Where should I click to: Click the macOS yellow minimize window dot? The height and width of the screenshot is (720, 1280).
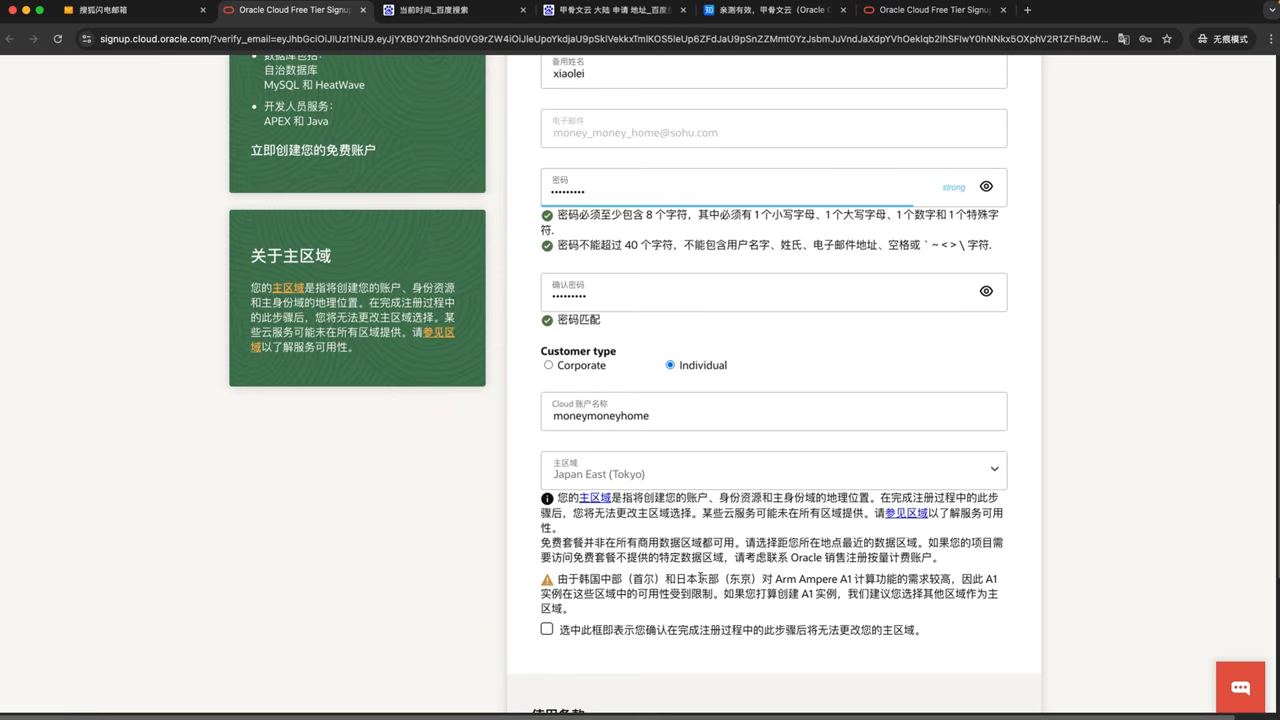click(24, 10)
